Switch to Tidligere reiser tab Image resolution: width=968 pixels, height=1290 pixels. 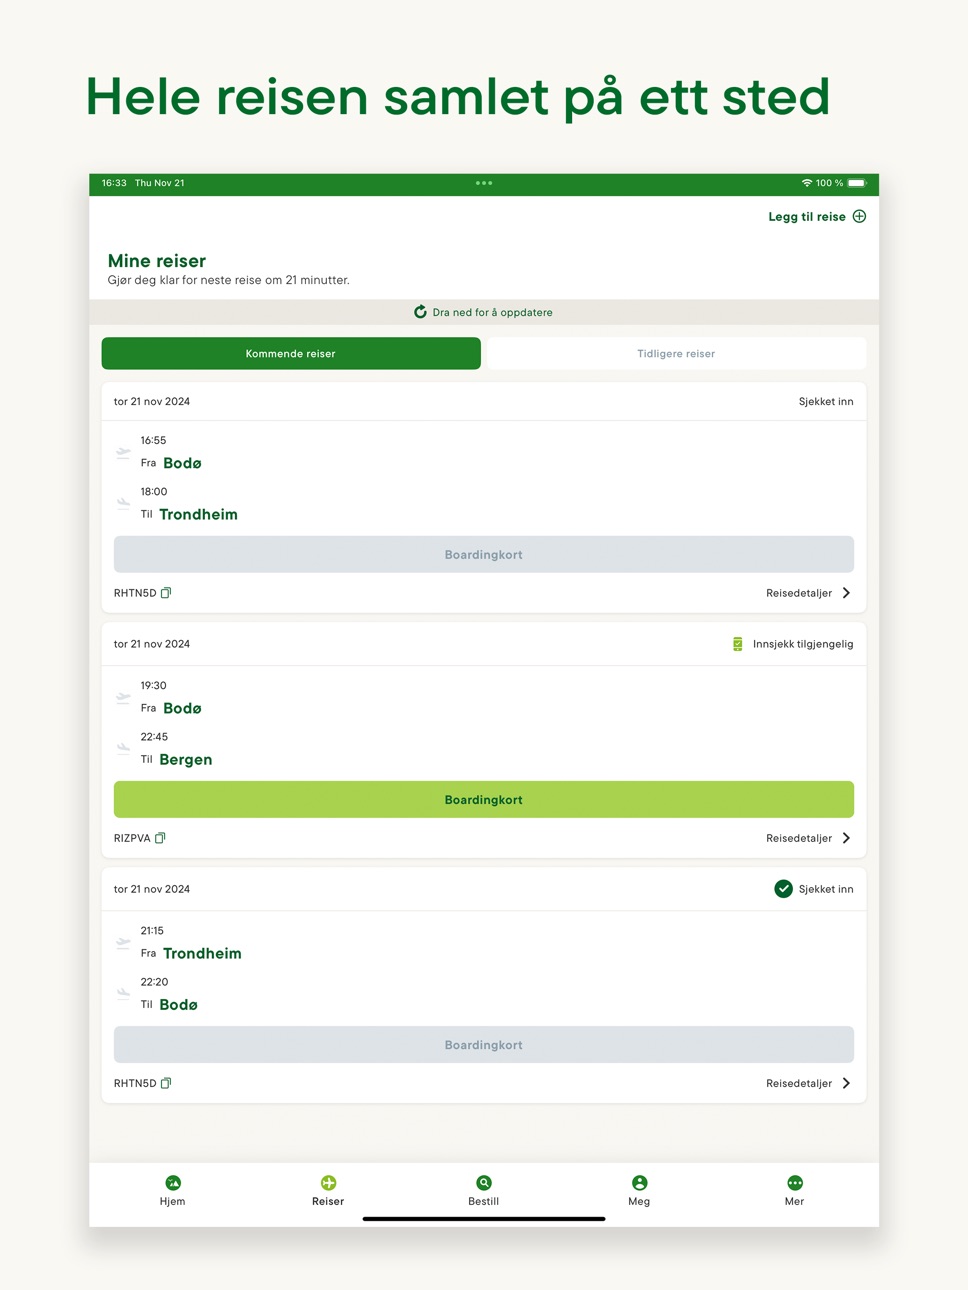point(676,353)
